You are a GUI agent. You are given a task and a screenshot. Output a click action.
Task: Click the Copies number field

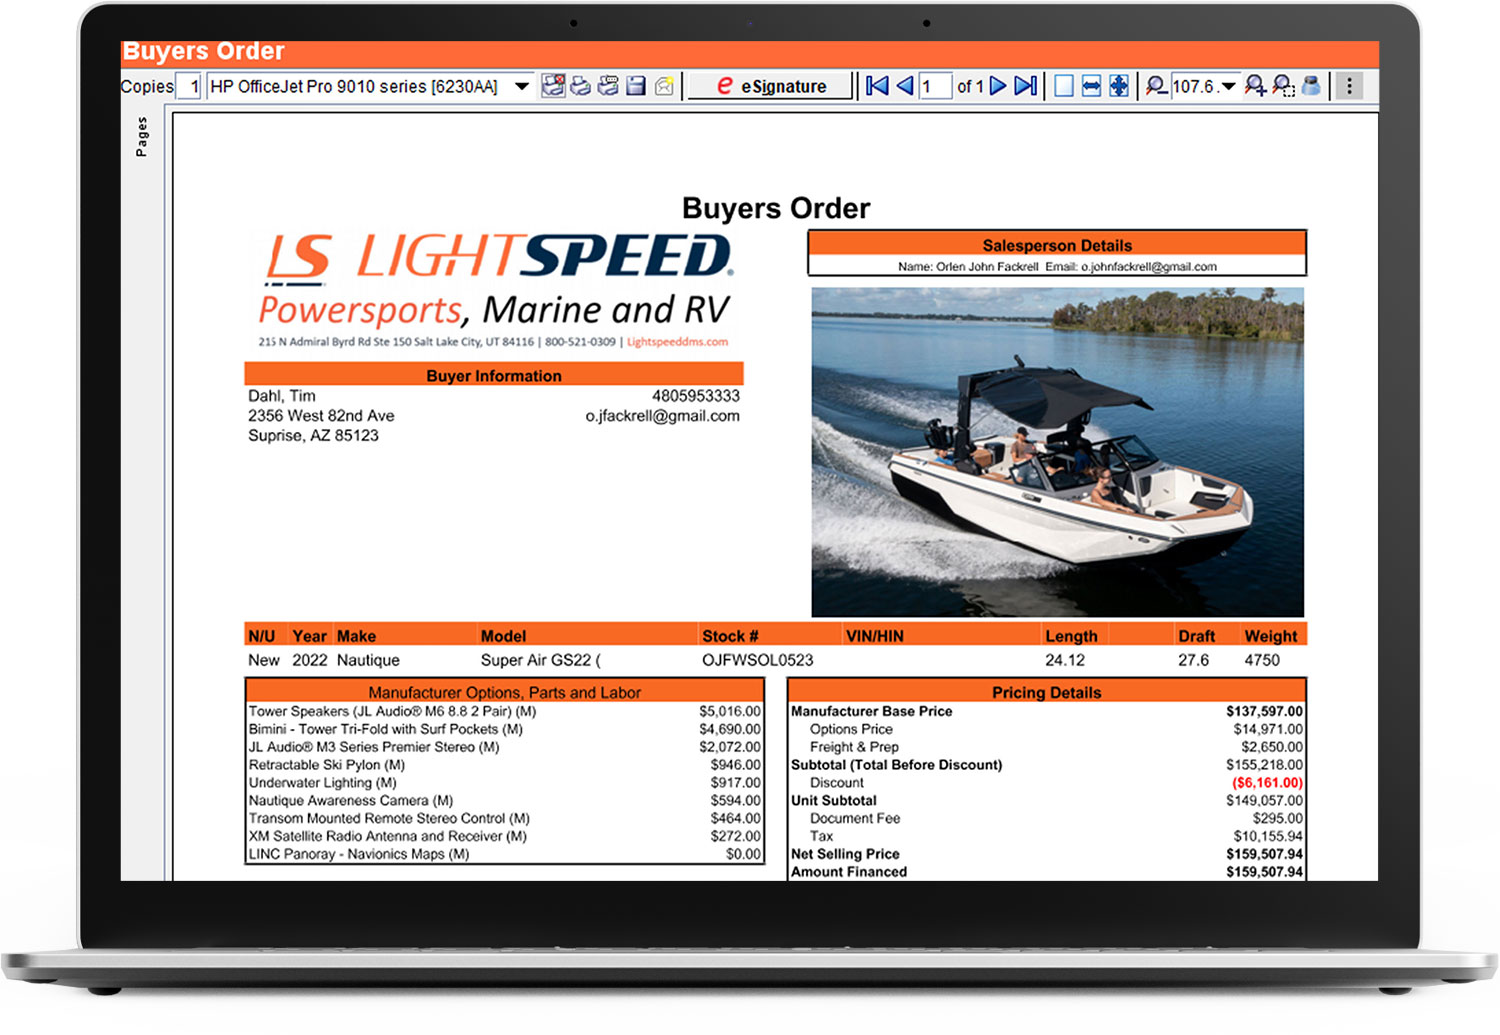(188, 86)
